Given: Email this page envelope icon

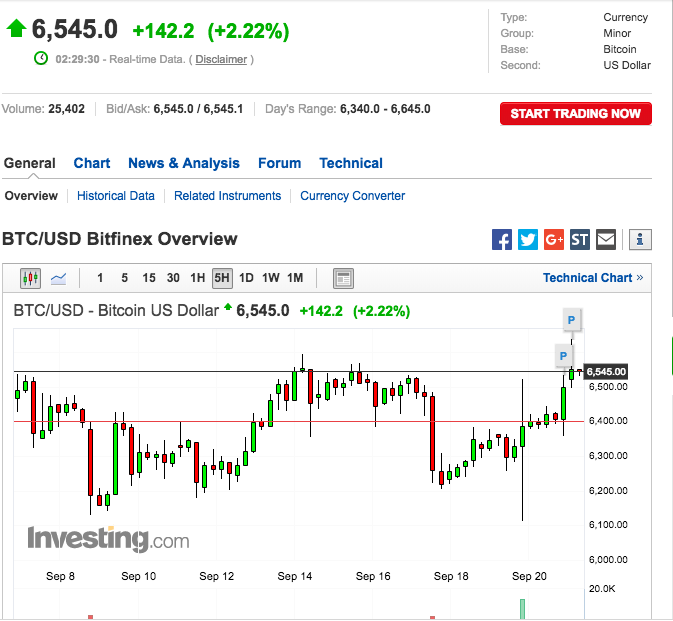Looking at the screenshot, I should [x=606, y=239].
